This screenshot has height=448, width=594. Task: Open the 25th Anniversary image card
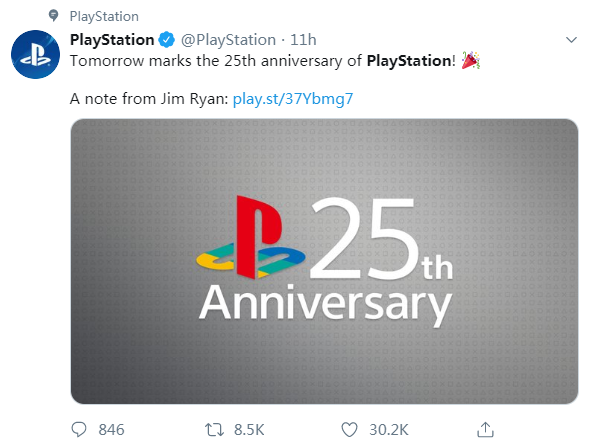(324, 261)
